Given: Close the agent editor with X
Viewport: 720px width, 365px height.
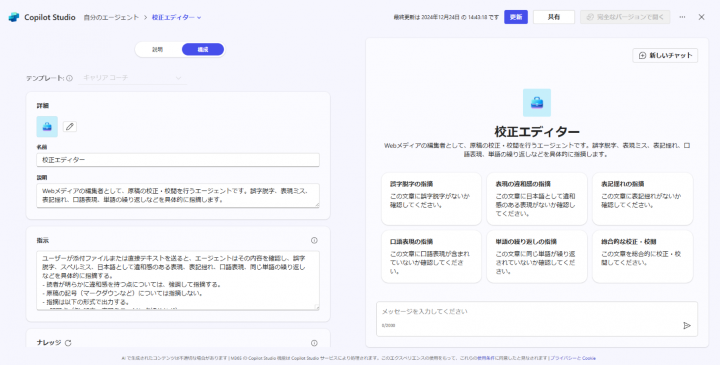Looking at the screenshot, I should click(x=701, y=17).
